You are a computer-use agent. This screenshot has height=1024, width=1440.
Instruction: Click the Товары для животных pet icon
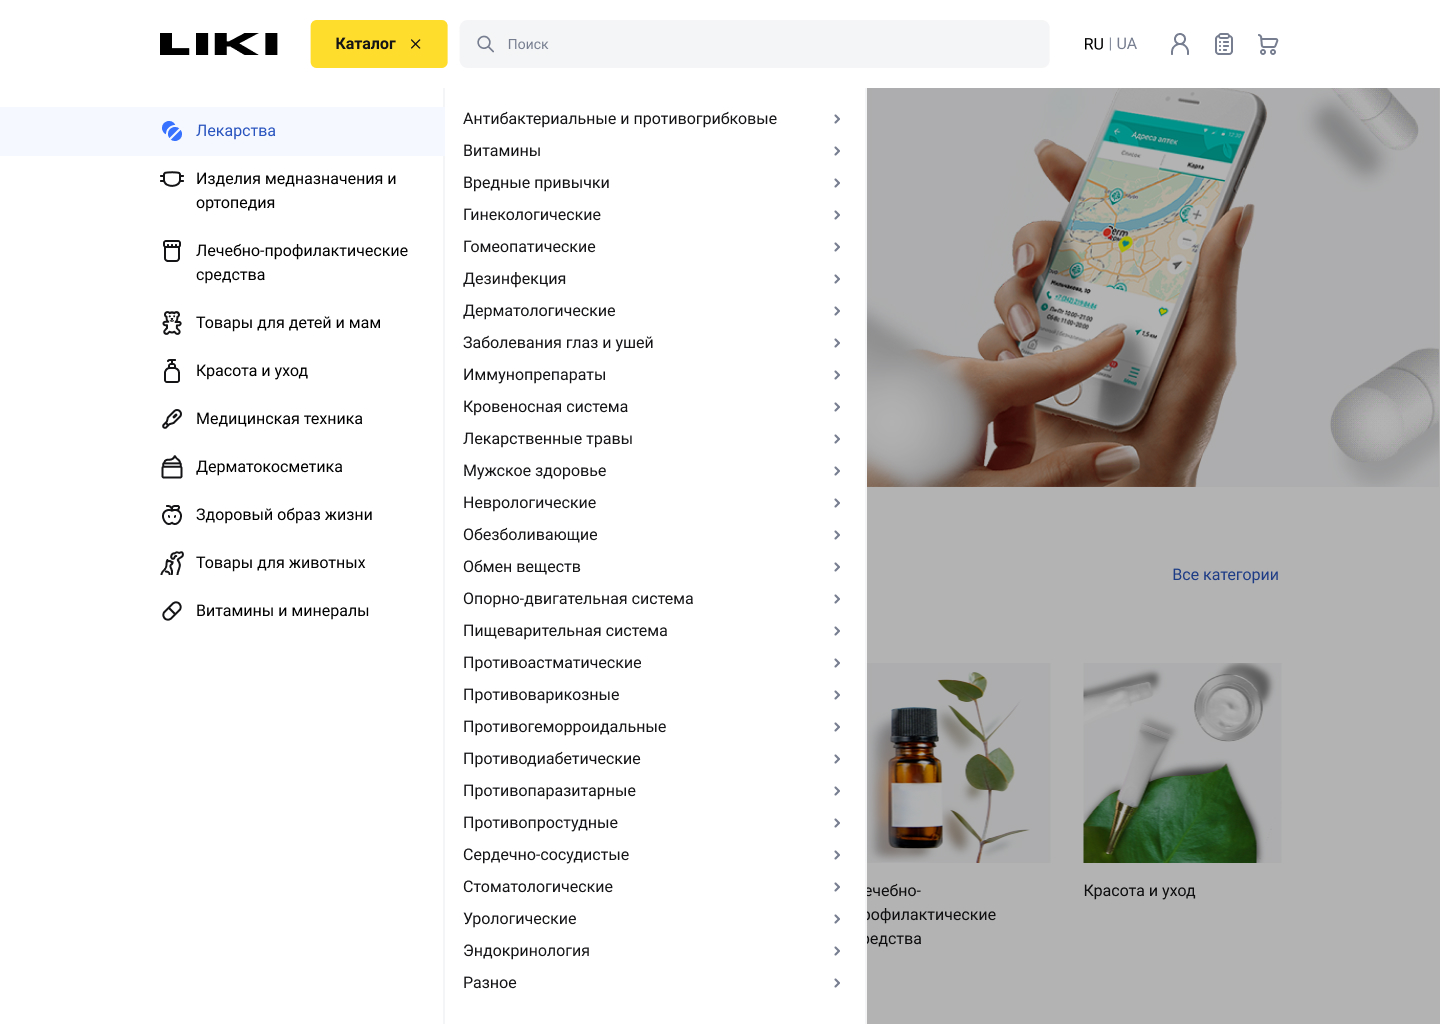point(172,563)
